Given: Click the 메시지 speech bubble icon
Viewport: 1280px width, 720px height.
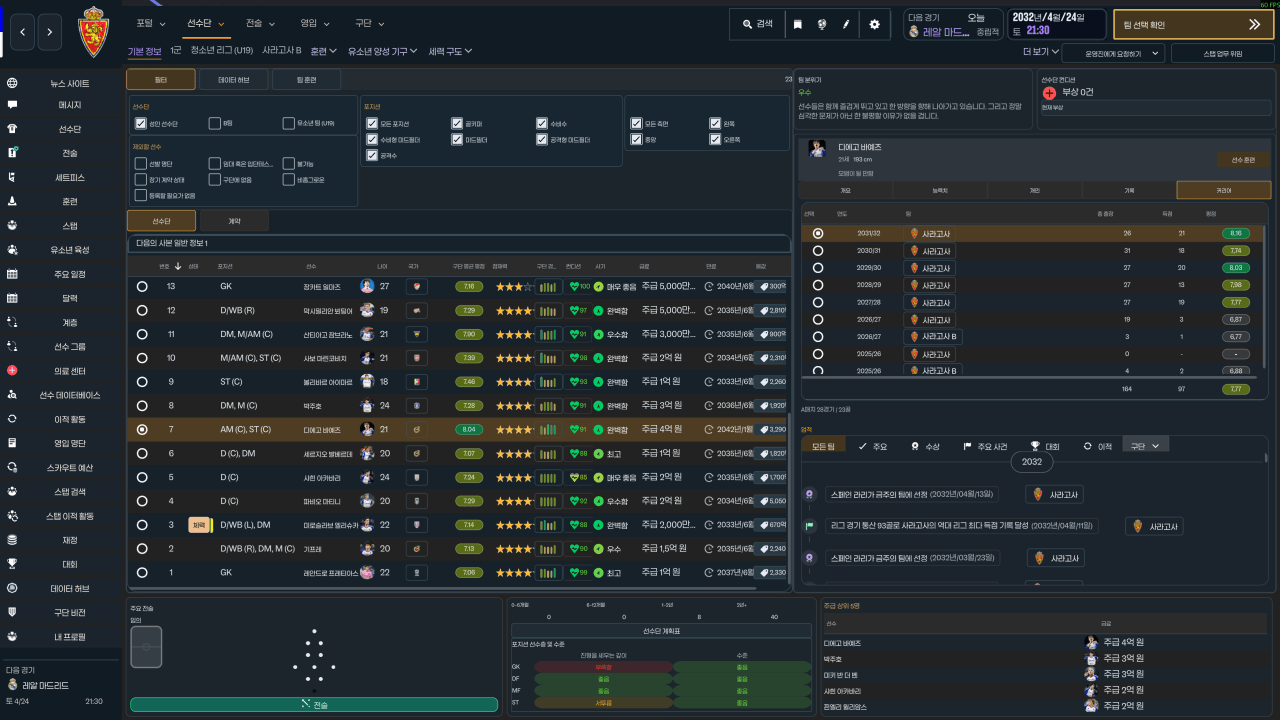Looking at the screenshot, I should [x=12, y=105].
